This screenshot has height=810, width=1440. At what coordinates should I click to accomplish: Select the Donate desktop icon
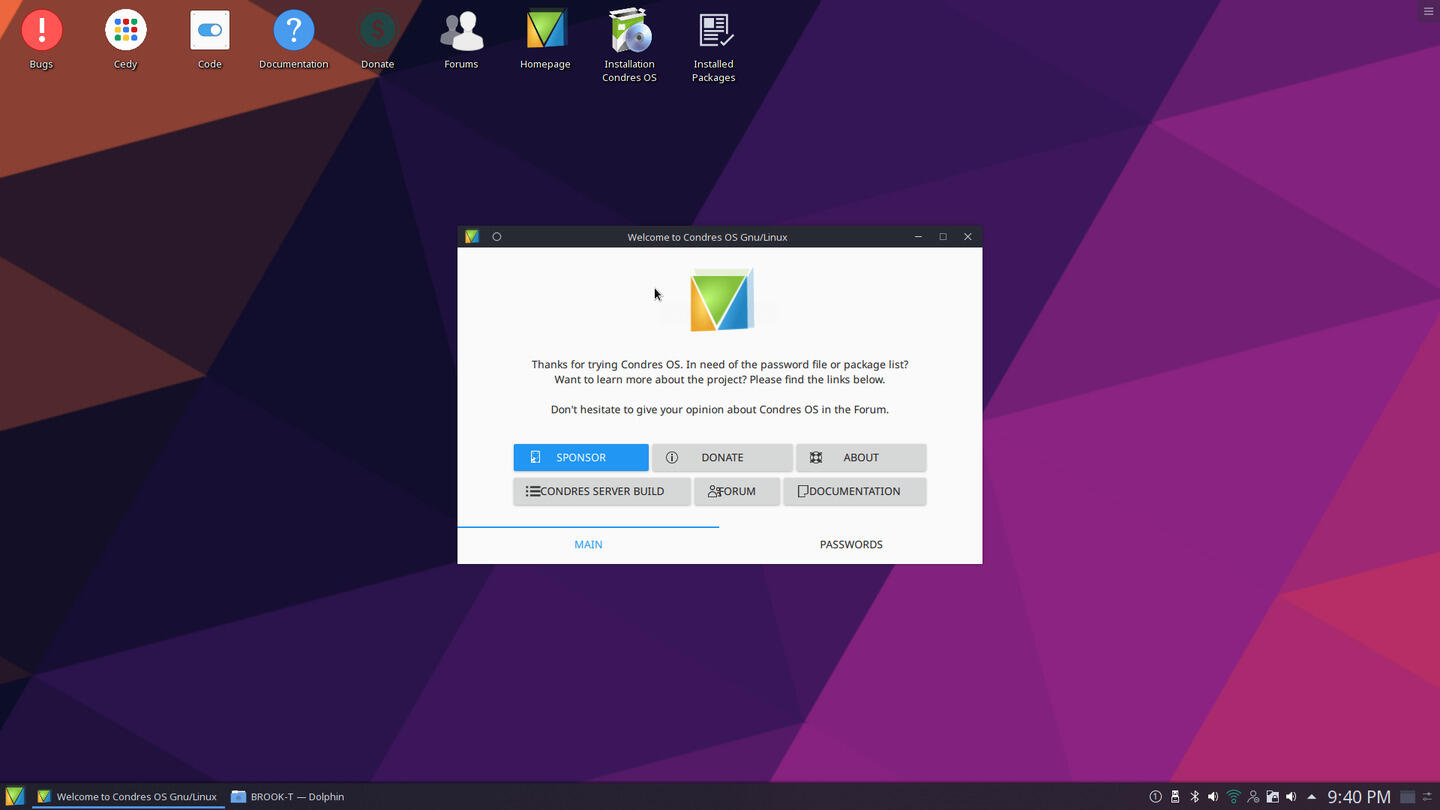click(x=377, y=40)
